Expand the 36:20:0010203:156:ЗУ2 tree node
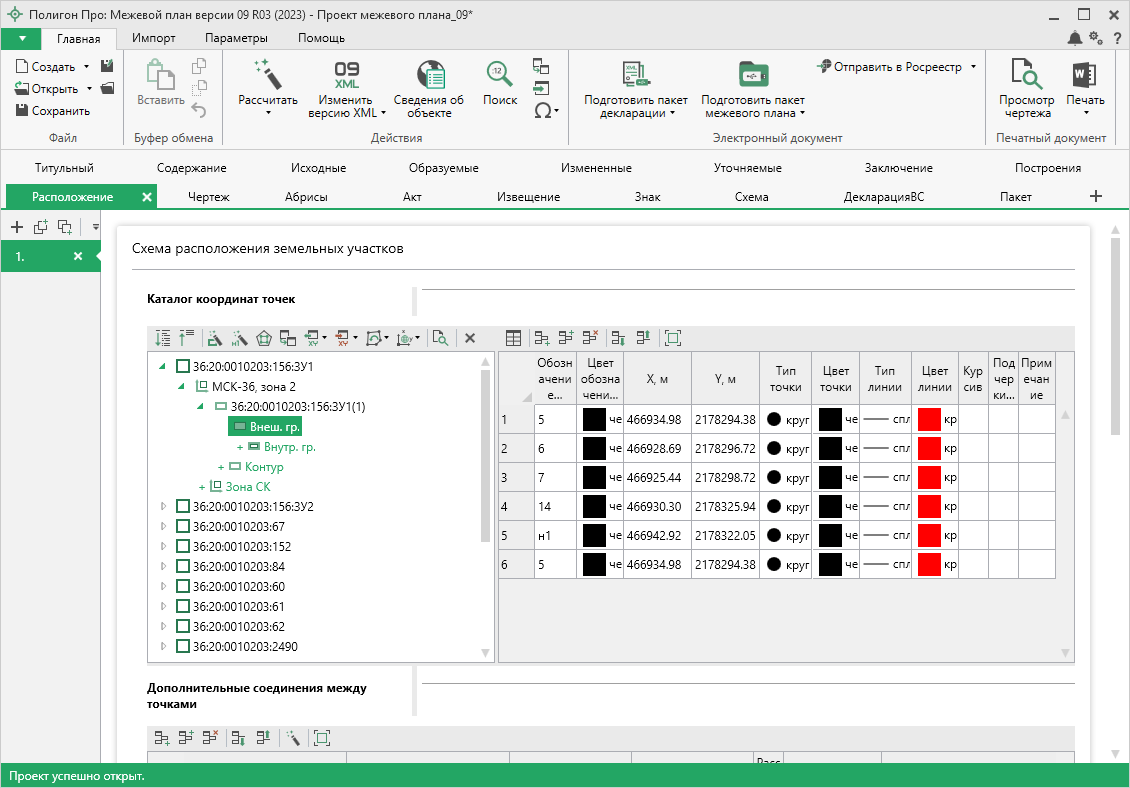The width and height of the screenshot is (1130, 788). pos(164,506)
